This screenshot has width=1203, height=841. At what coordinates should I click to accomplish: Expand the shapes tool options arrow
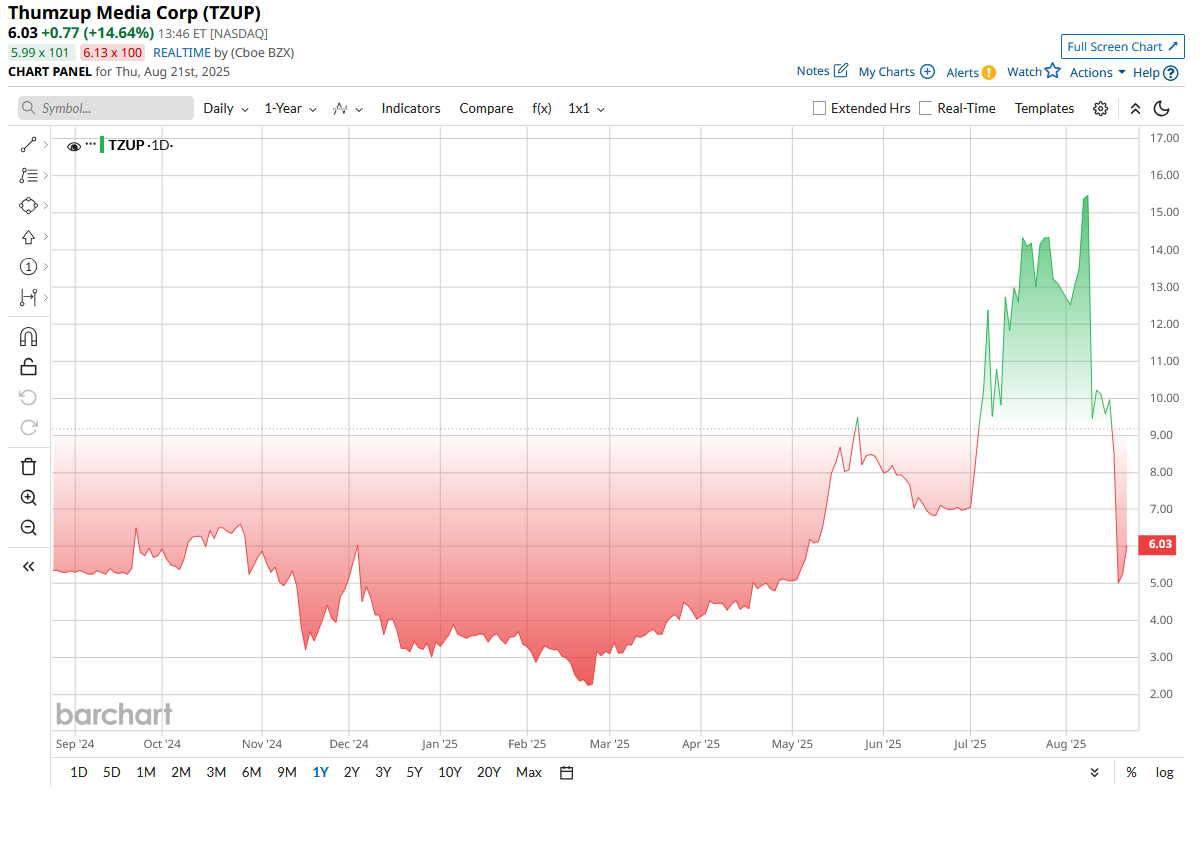click(x=46, y=206)
